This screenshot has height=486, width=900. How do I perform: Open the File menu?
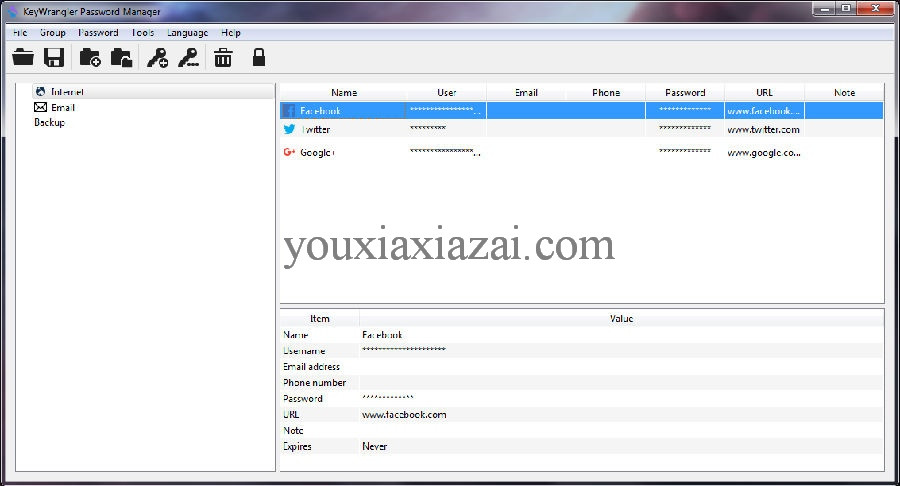(20, 33)
